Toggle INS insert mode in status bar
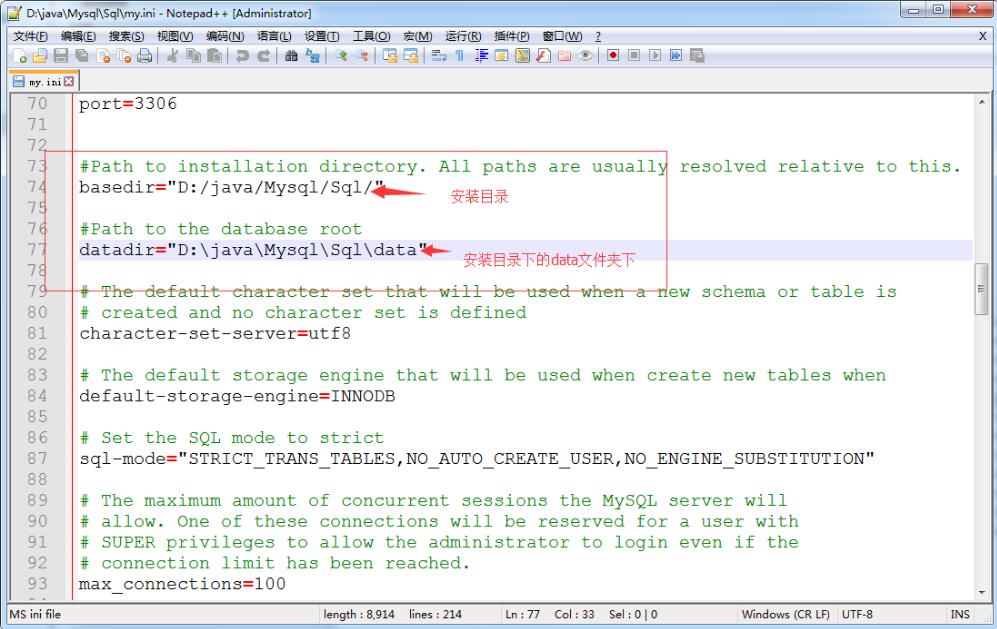The image size is (997, 629). [x=957, y=614]
